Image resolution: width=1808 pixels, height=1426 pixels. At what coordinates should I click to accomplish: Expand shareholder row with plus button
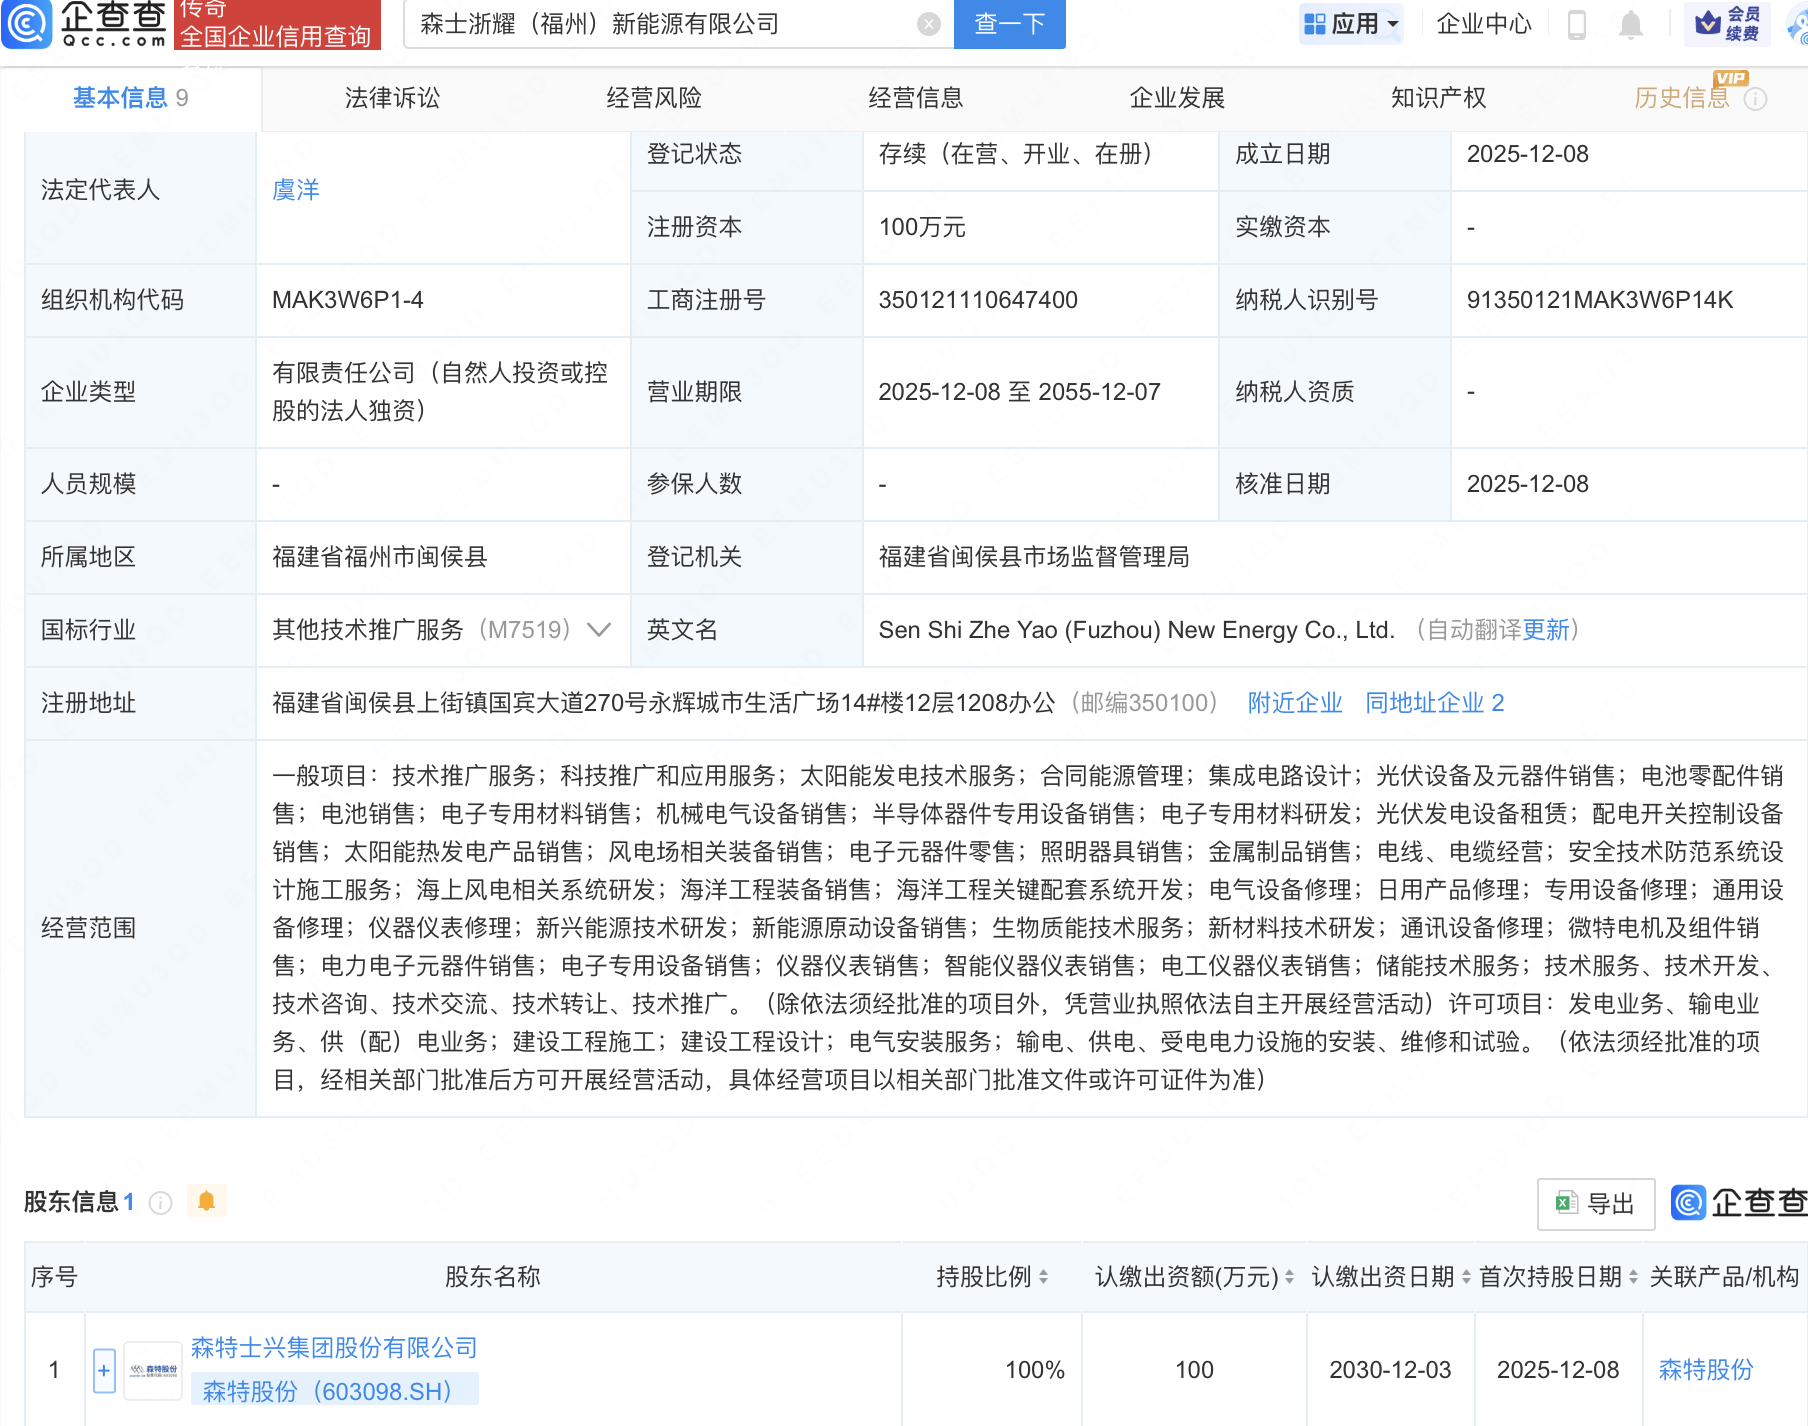(104, 1370)
